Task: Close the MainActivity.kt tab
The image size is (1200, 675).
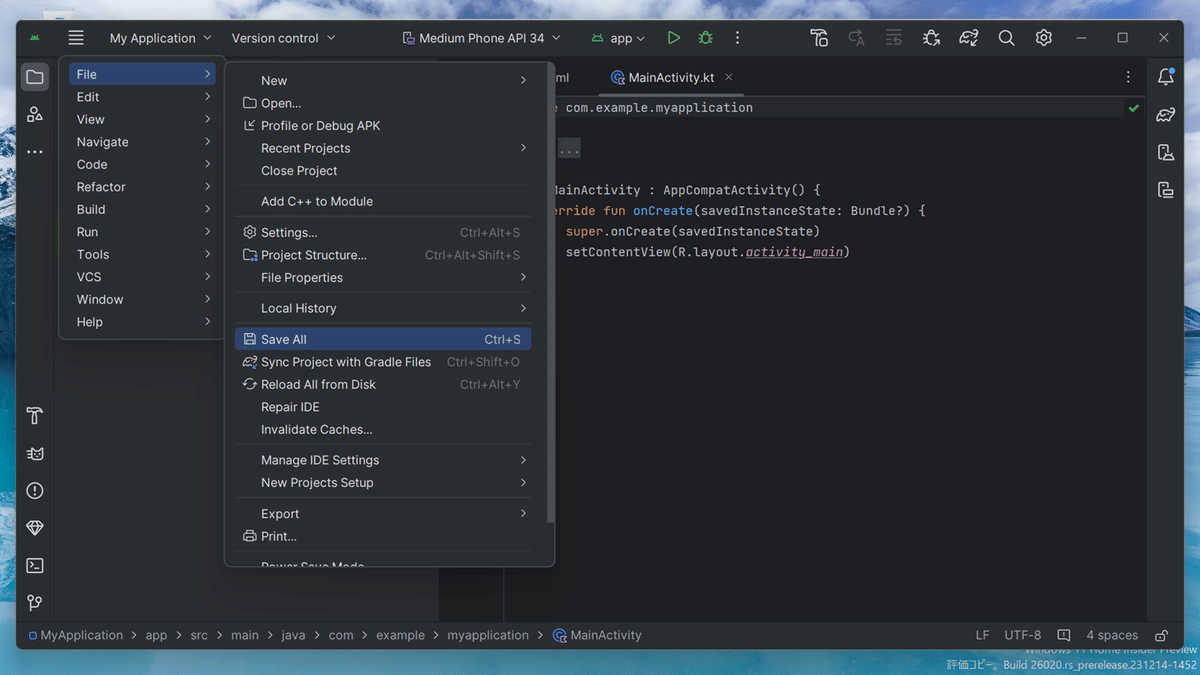Action: click(x=728, y=77)
